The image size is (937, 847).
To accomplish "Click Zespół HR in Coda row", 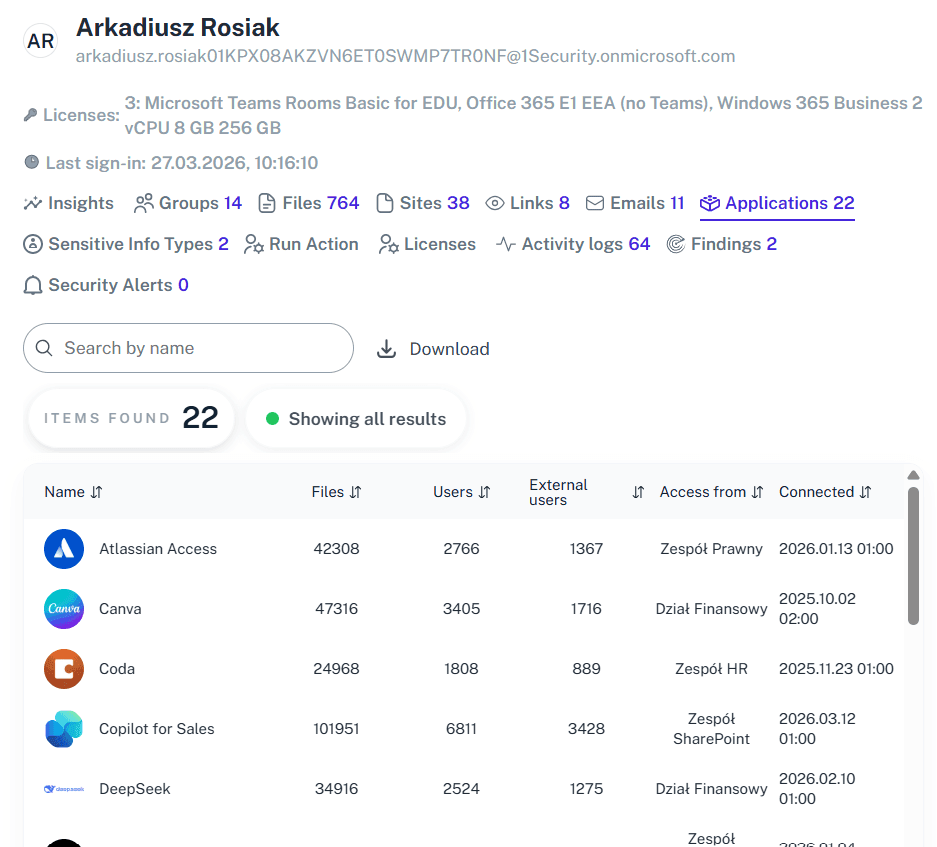I will click(x=711, y=669).
